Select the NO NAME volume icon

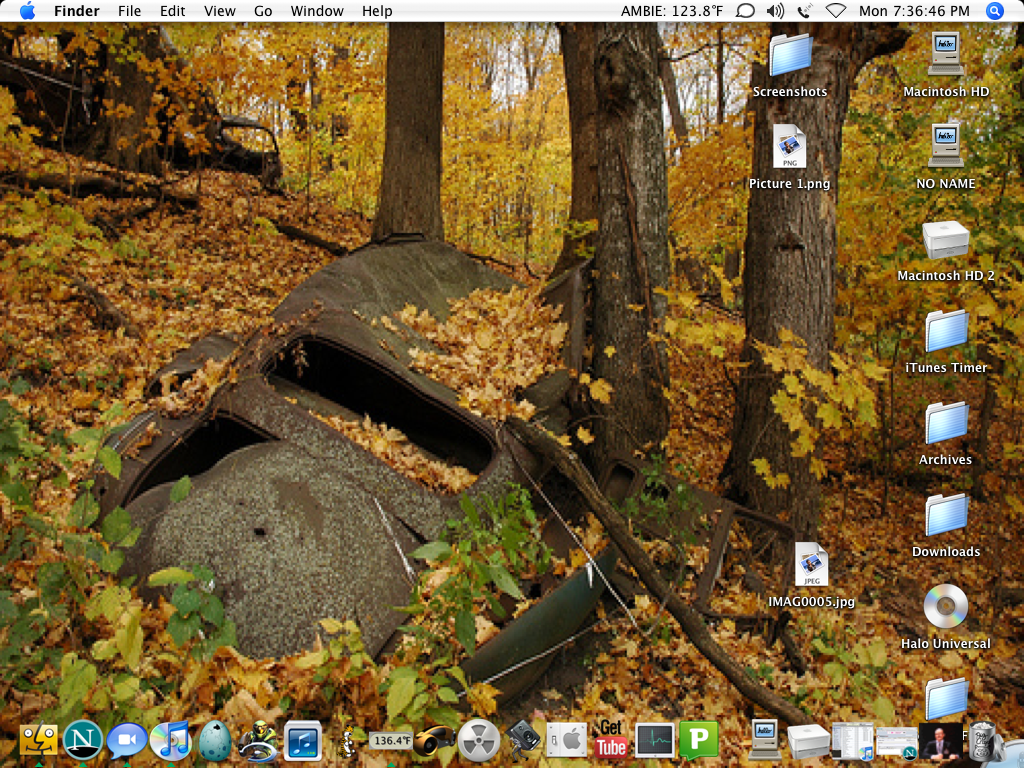tap(946, 157)
